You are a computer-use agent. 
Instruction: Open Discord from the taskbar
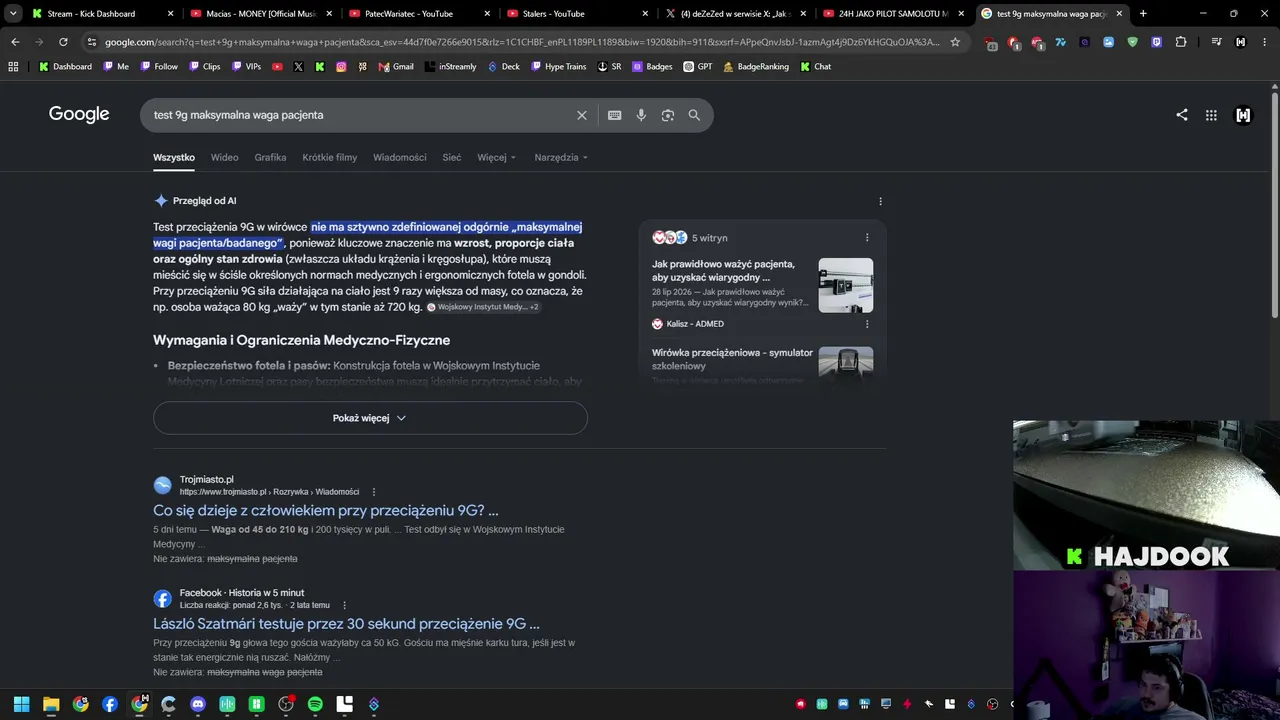tap(198, 704)
